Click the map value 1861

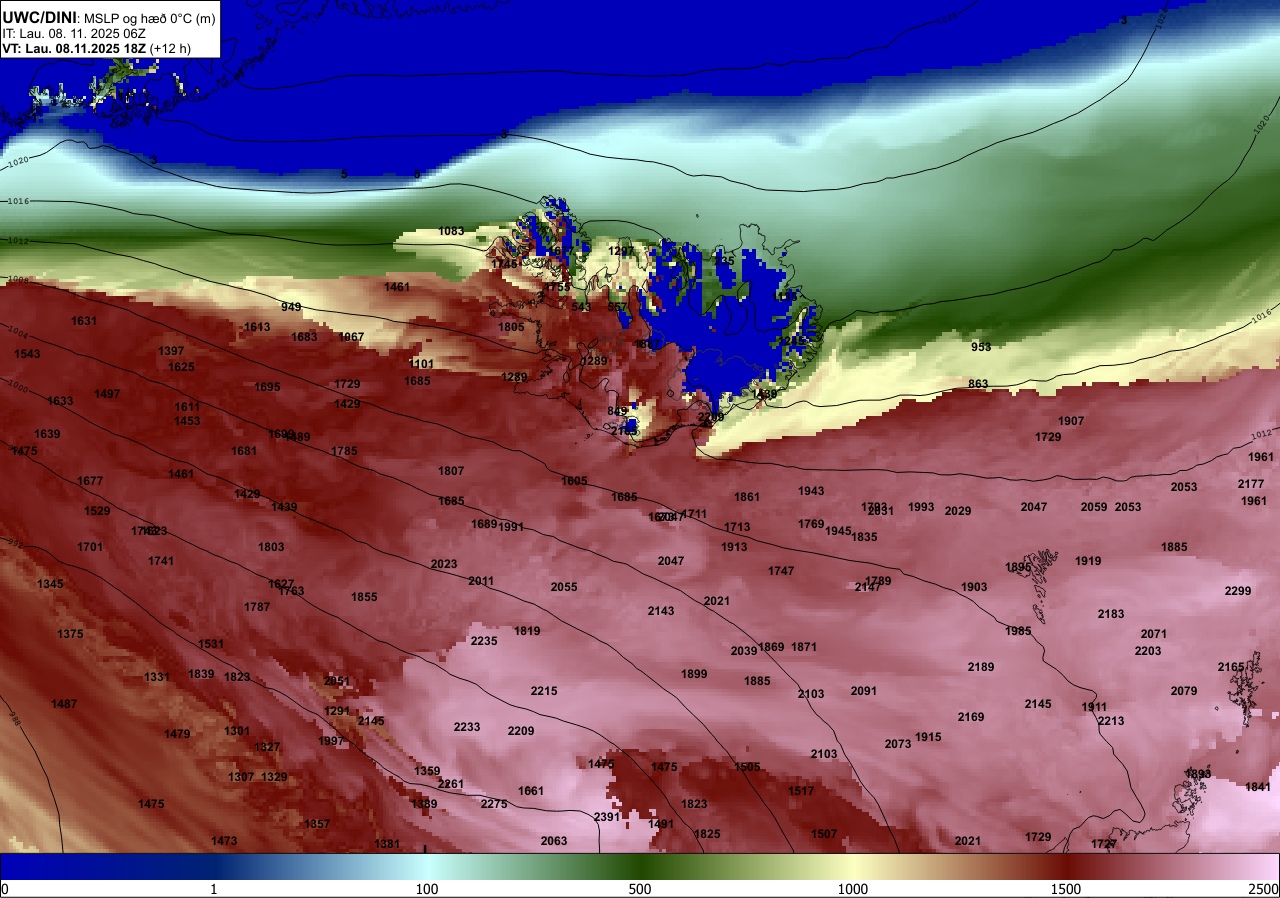coord(747,497)
